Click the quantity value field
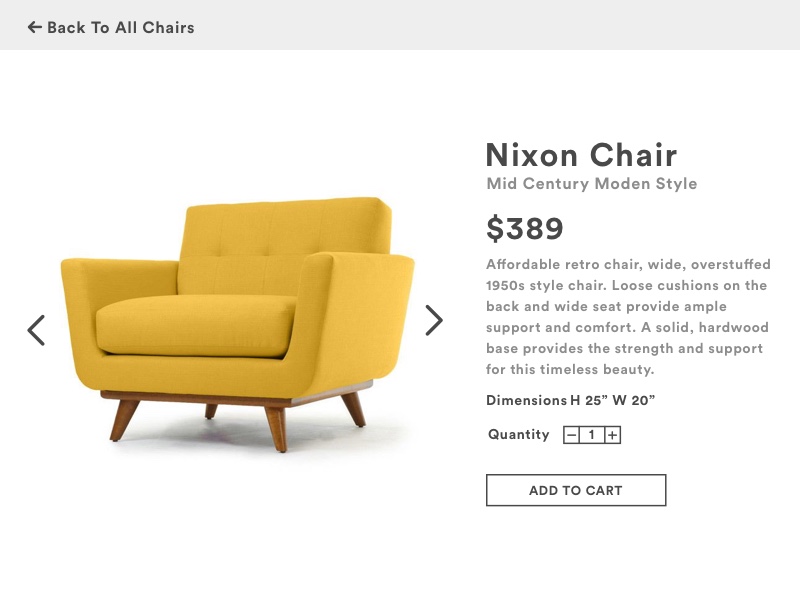The width and height of the screenshot is (800, 600). point(592,435)
